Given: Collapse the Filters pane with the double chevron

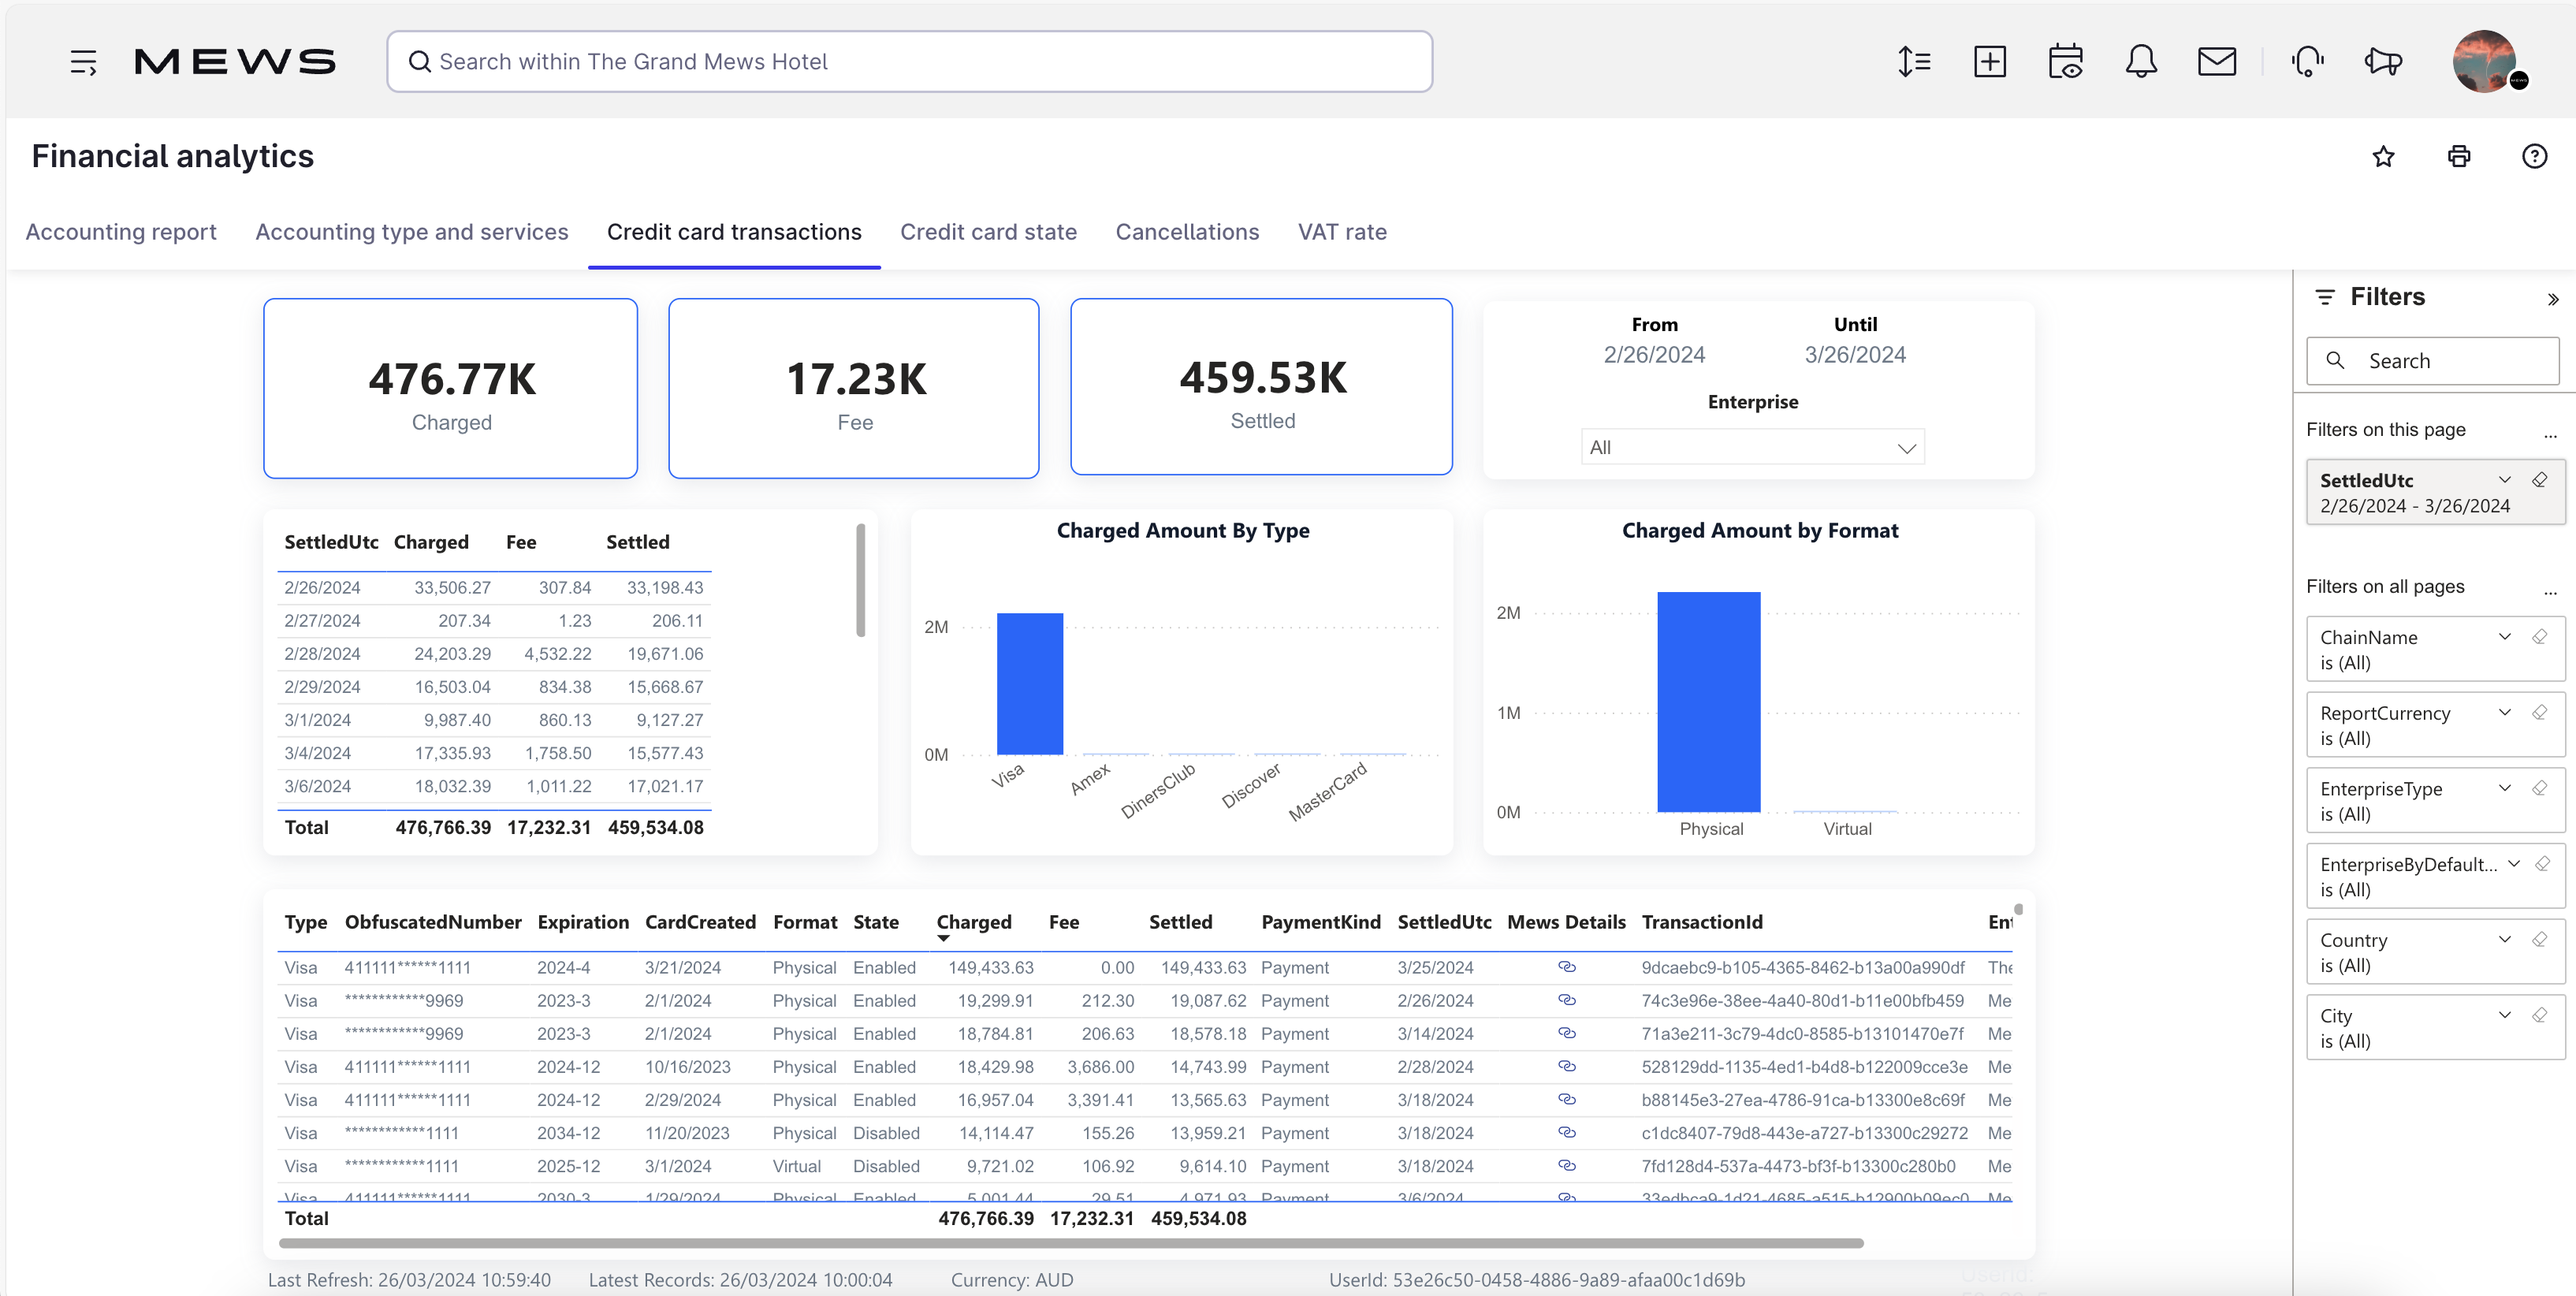Looking at the screenshot, I should (x=2553, y=299).
